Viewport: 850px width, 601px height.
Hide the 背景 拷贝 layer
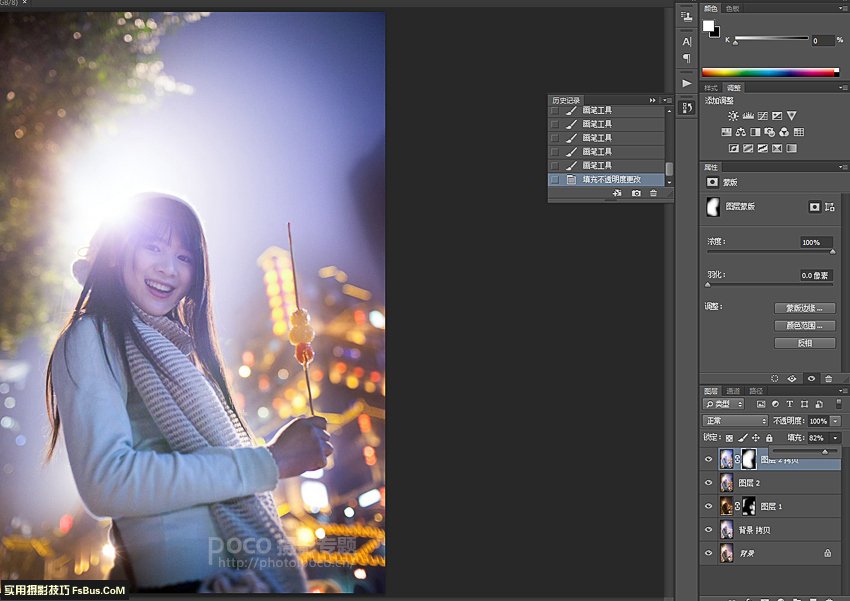pos(708,530)
